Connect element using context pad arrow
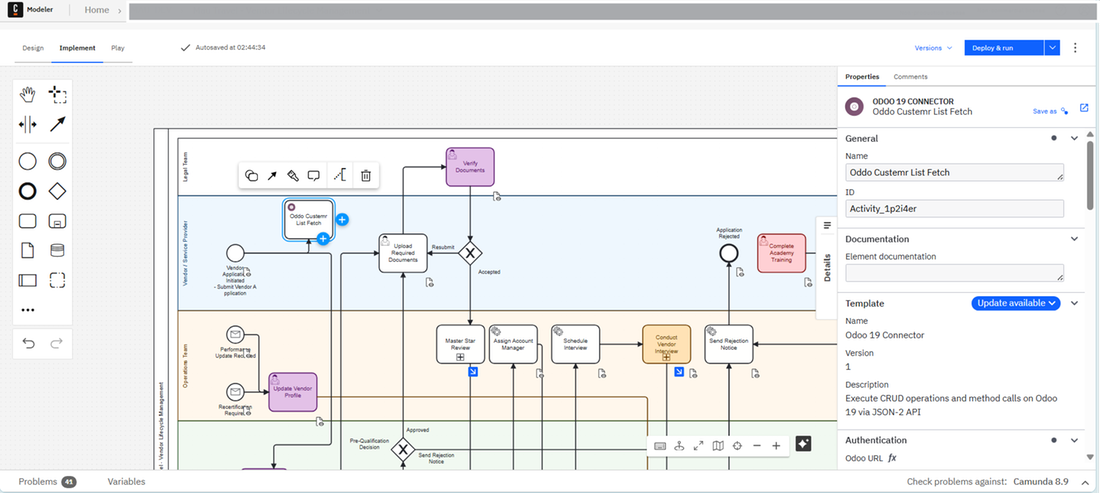Viewport: 1100px width, 493px height. tap(272, 175)
